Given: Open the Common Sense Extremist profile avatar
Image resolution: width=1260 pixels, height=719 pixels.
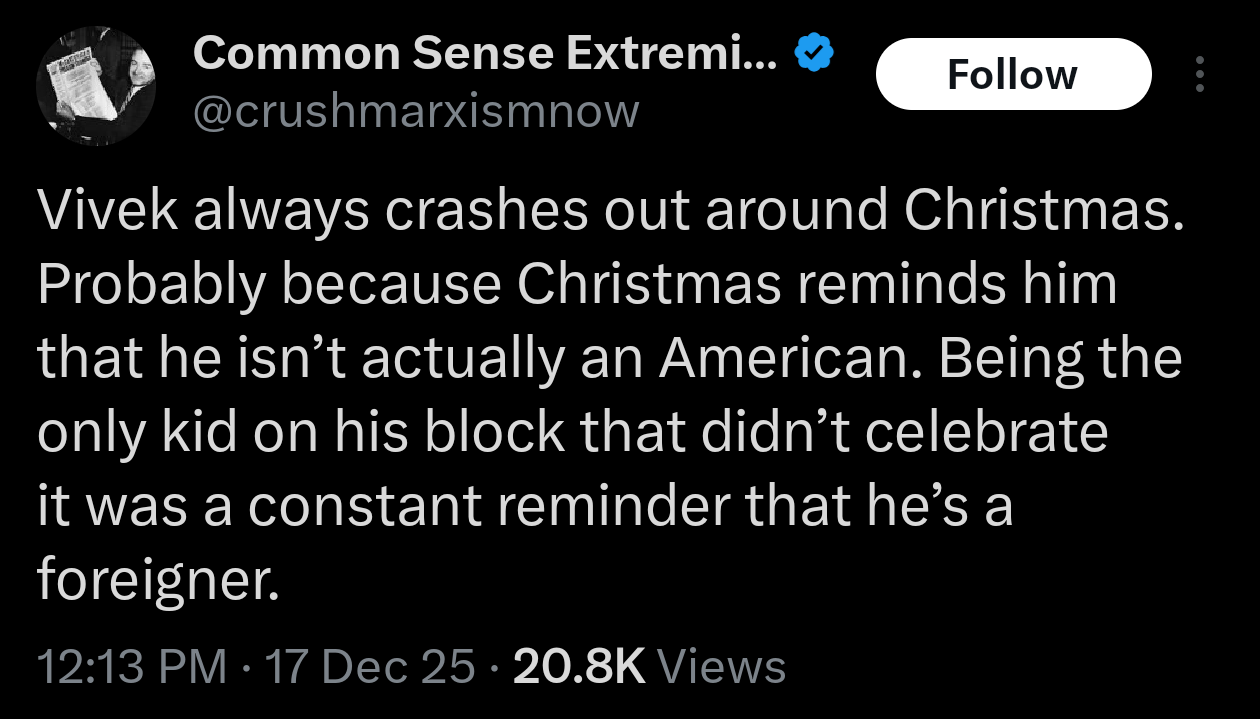Looking at the screenshot, I should click(x=96, y=88).
